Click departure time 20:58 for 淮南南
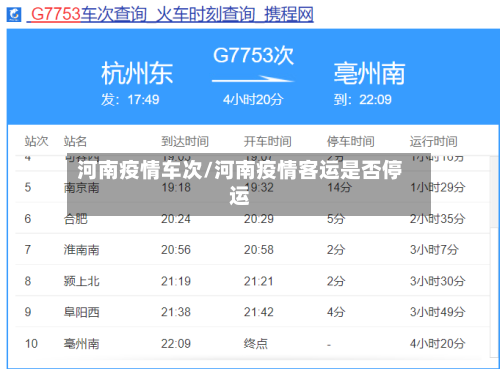This screenshot has height=369, width=500. coord(259,250)
